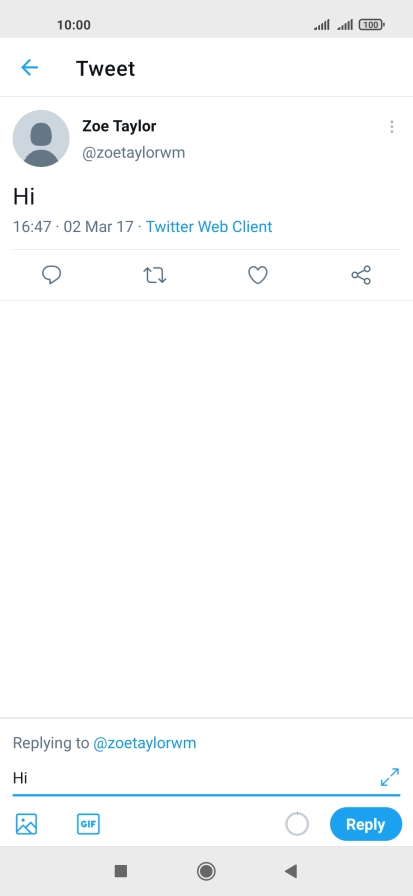Go back with the blue arrow
Screen dimensions: 413x896
[29, 68]
